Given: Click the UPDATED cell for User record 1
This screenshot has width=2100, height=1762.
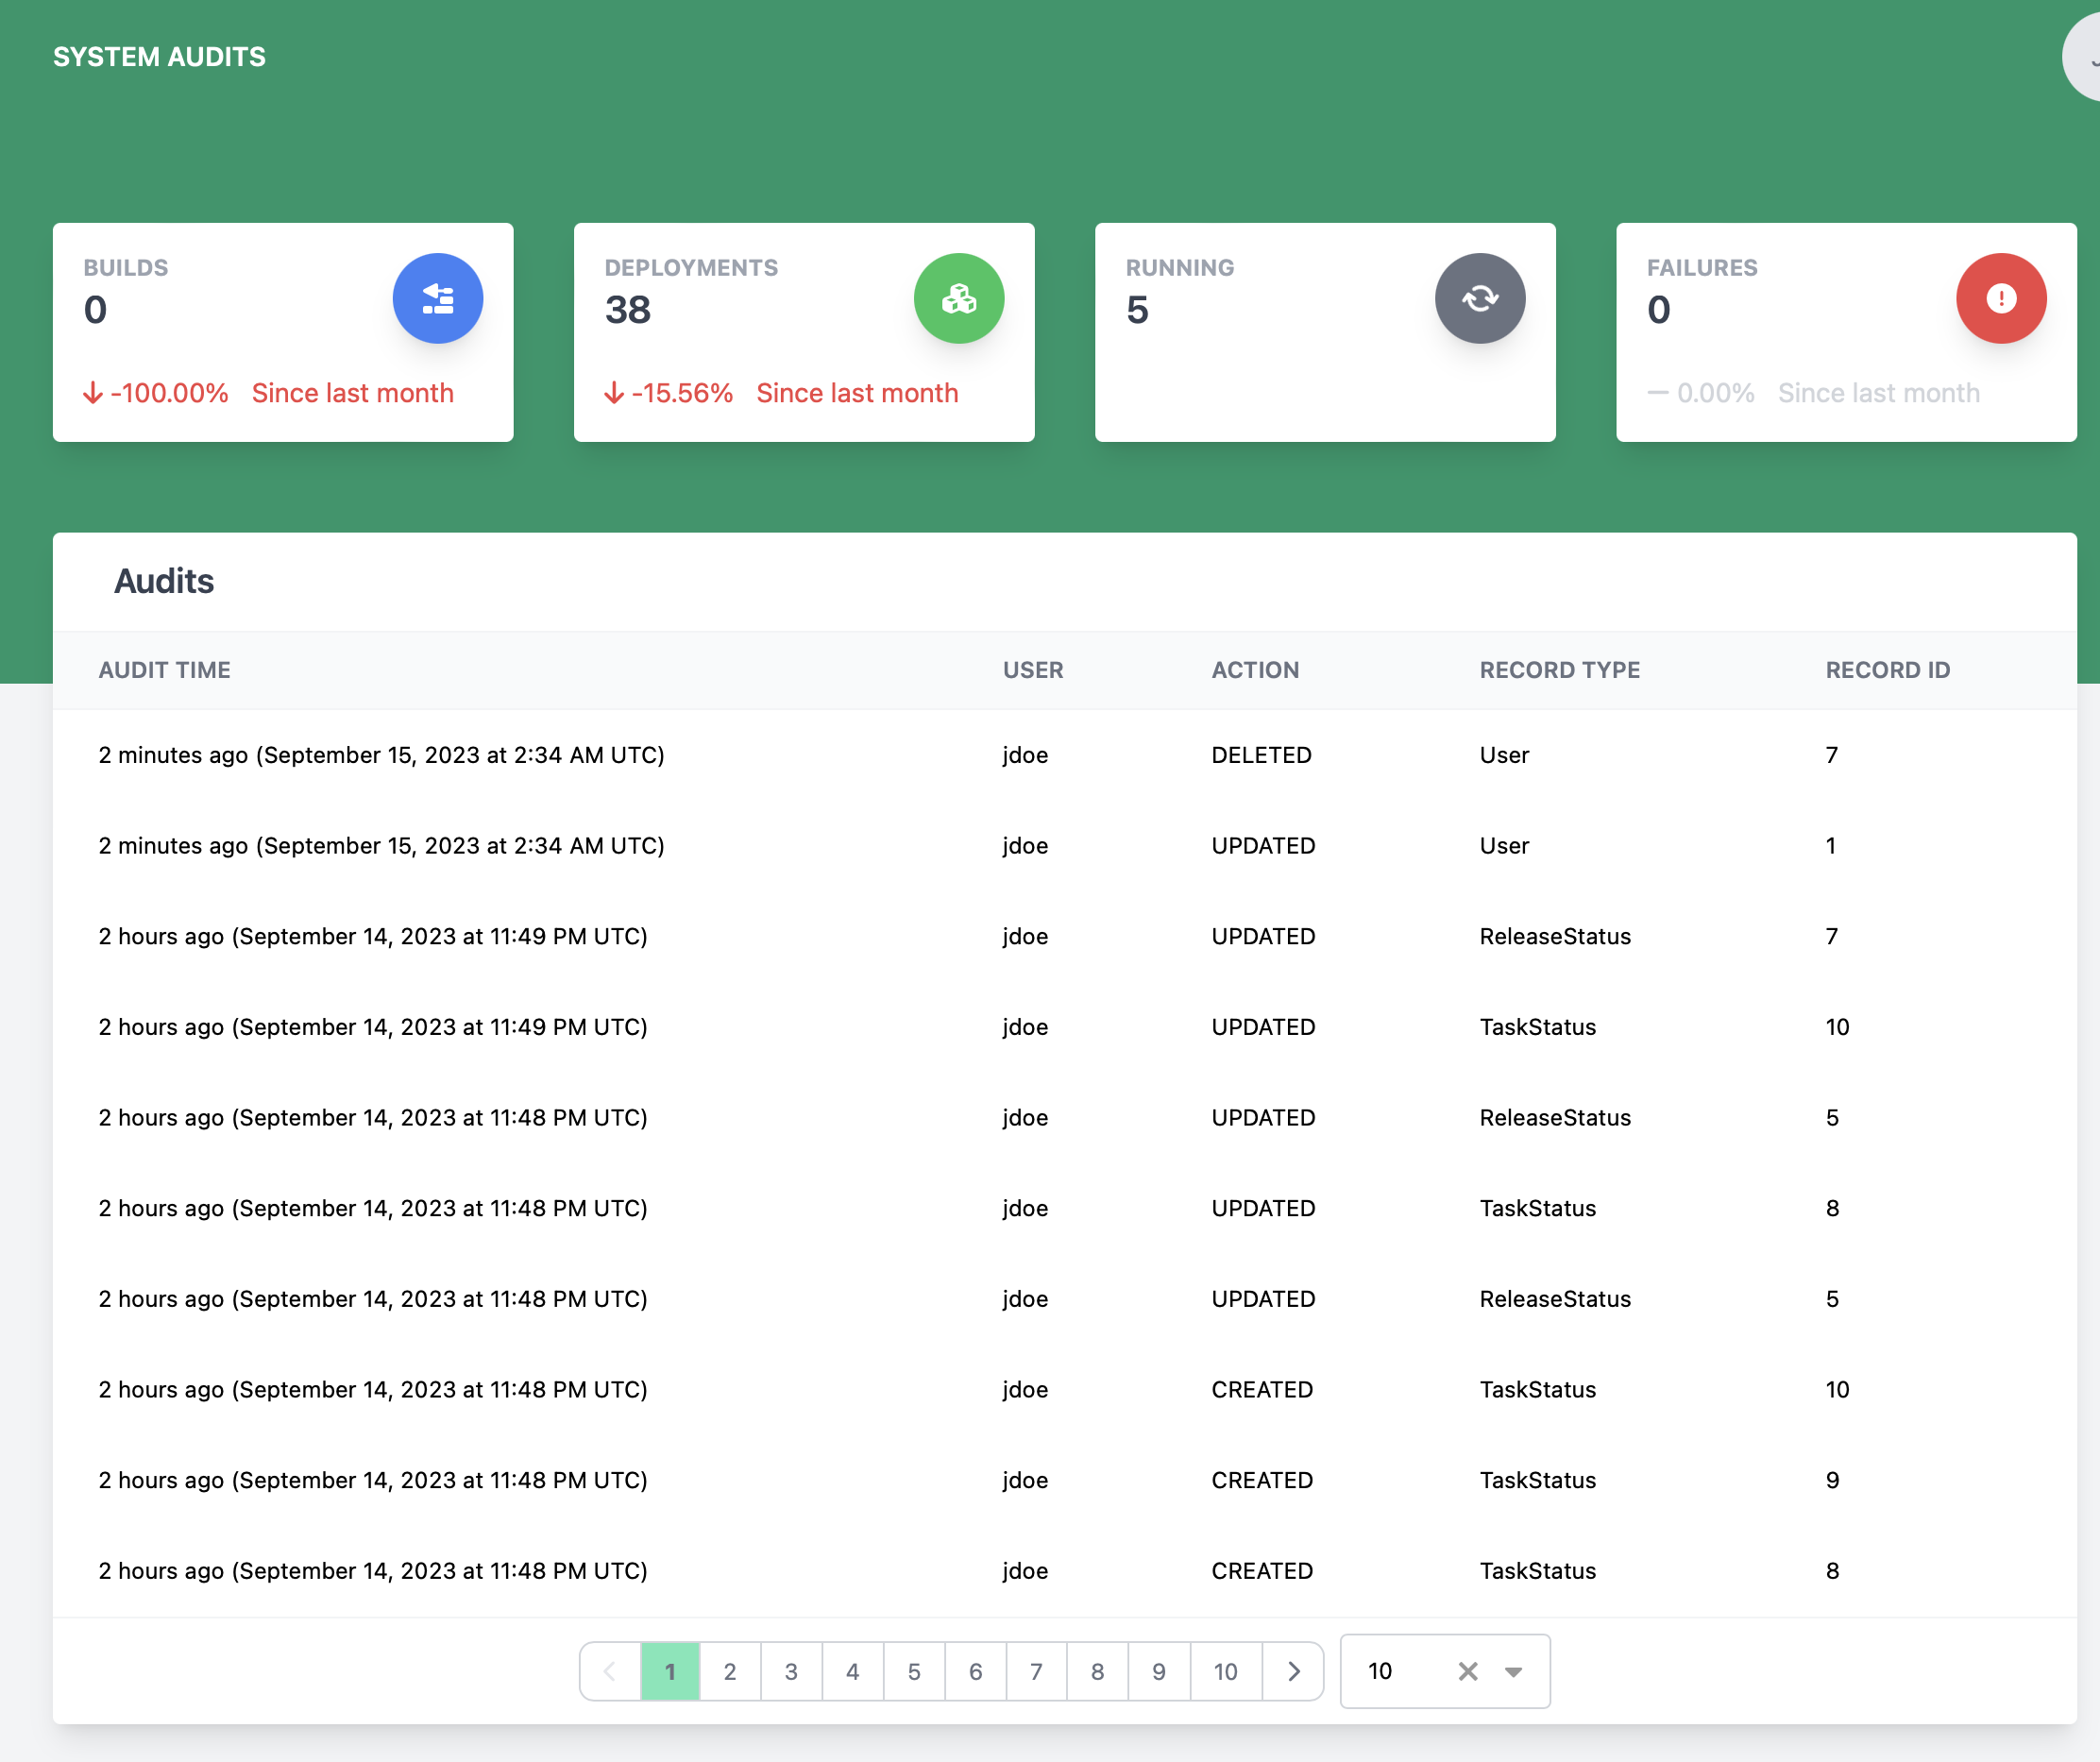Looking at the screenshot, I should coord(1263,846).
